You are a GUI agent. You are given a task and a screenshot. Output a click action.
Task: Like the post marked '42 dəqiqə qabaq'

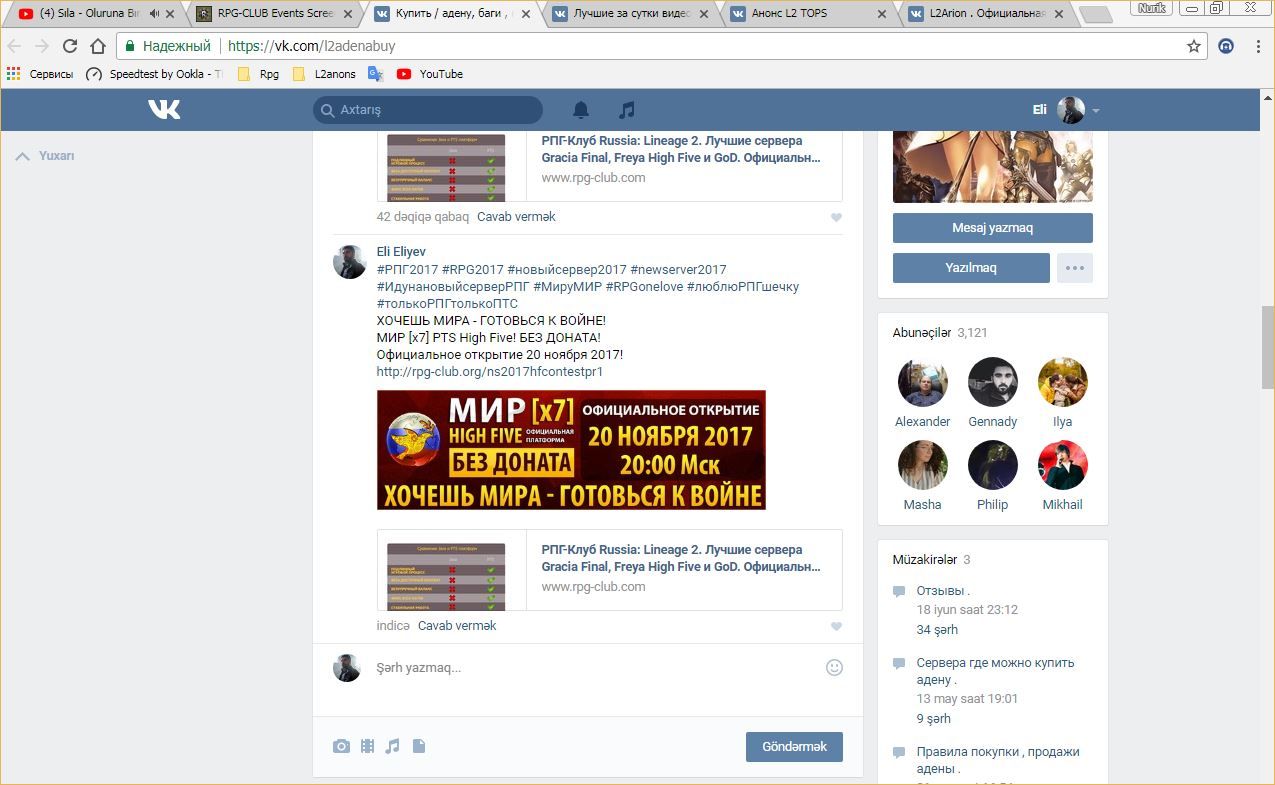point(836,217)
